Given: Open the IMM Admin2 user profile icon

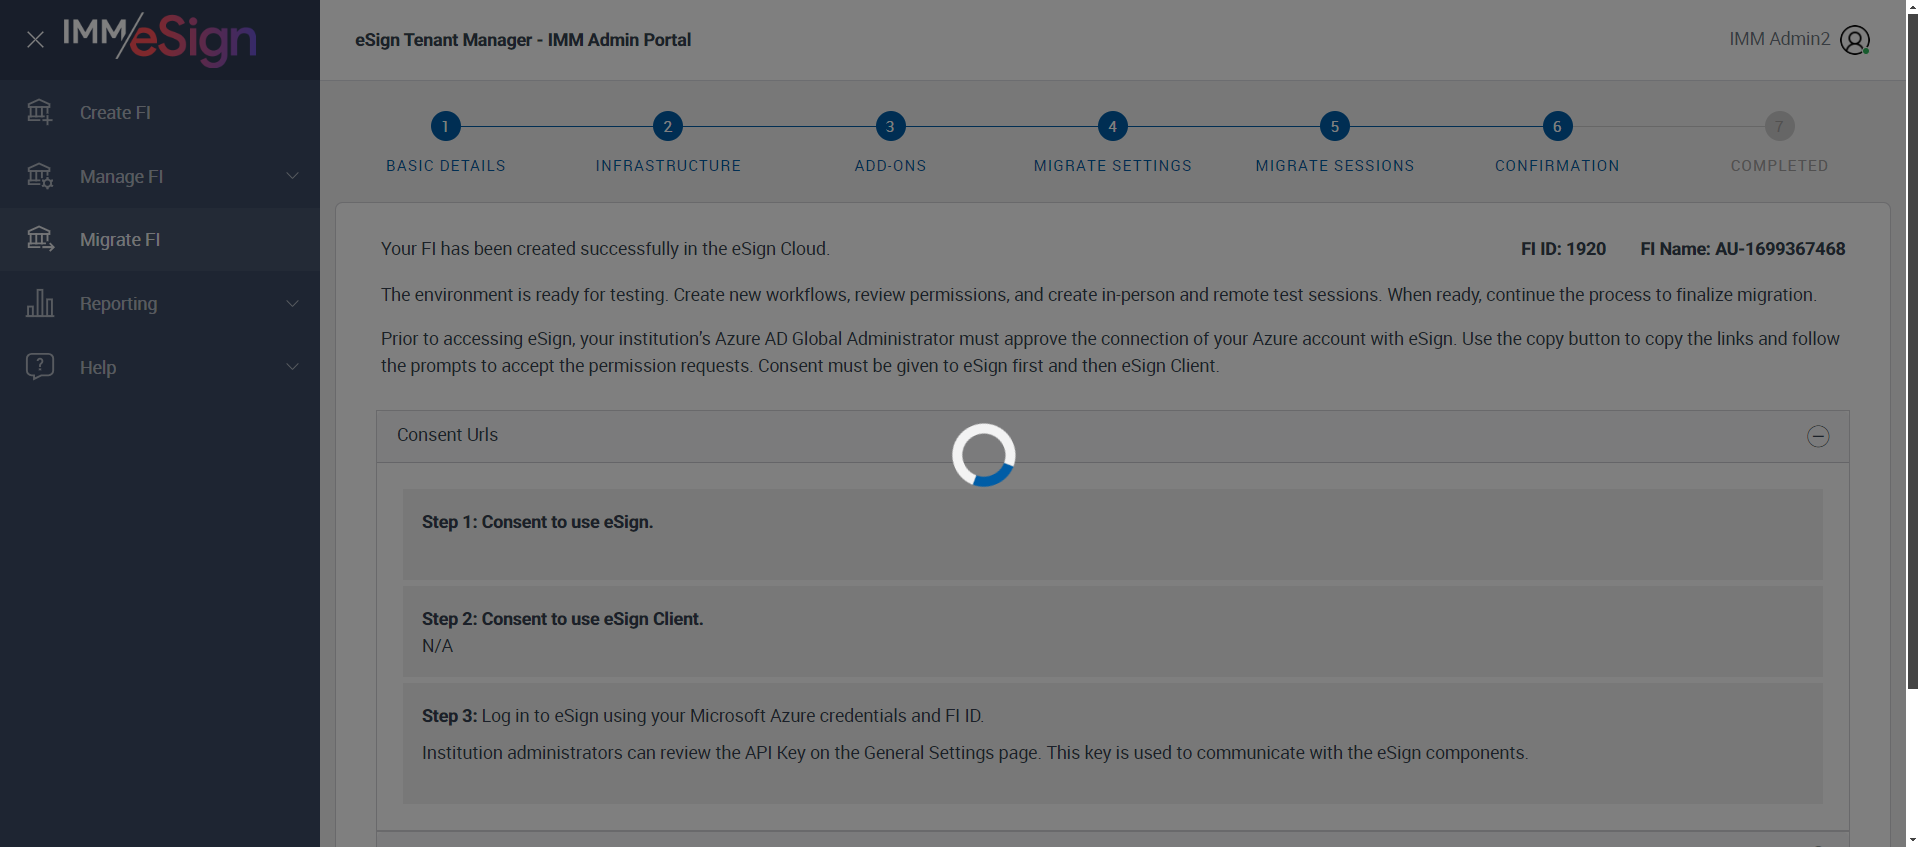Looking at the screenshot, I should coord(1855,40).
